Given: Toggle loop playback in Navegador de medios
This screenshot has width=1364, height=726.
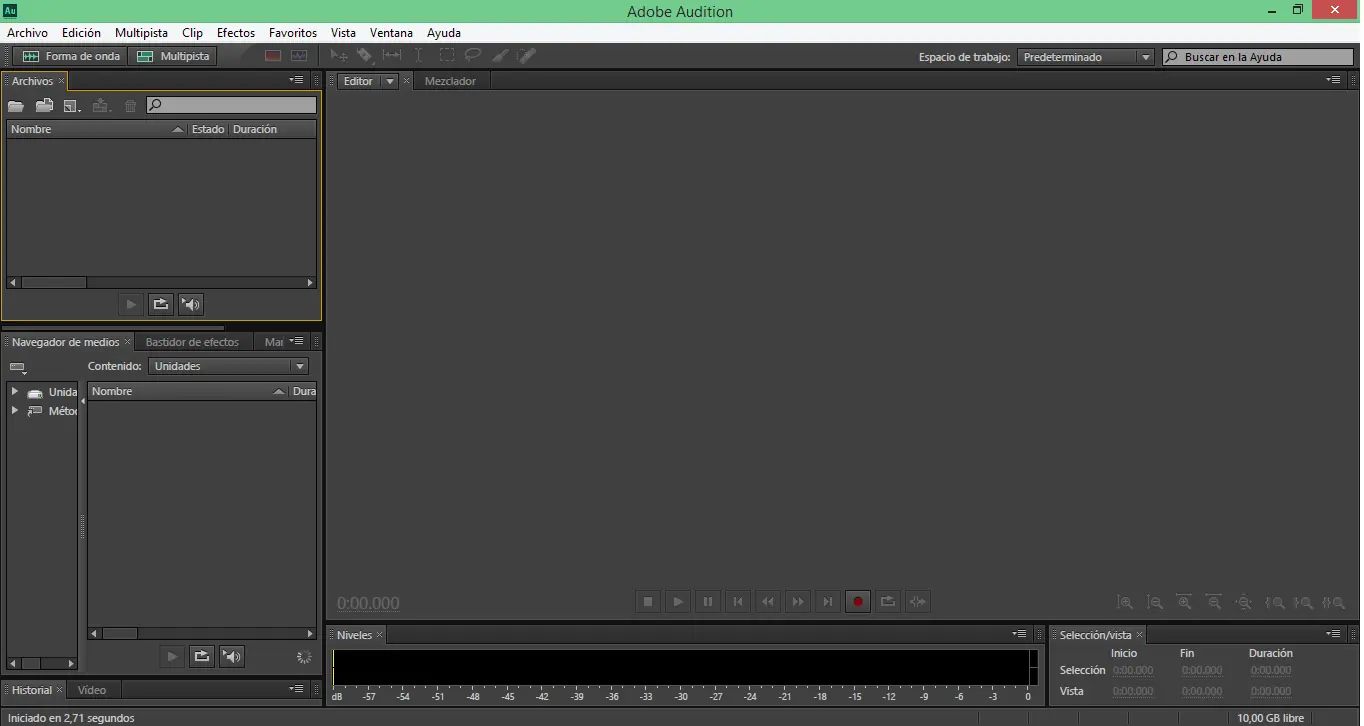Looking at the screenshot, I should pyautogui.click(x=202, y=656).
